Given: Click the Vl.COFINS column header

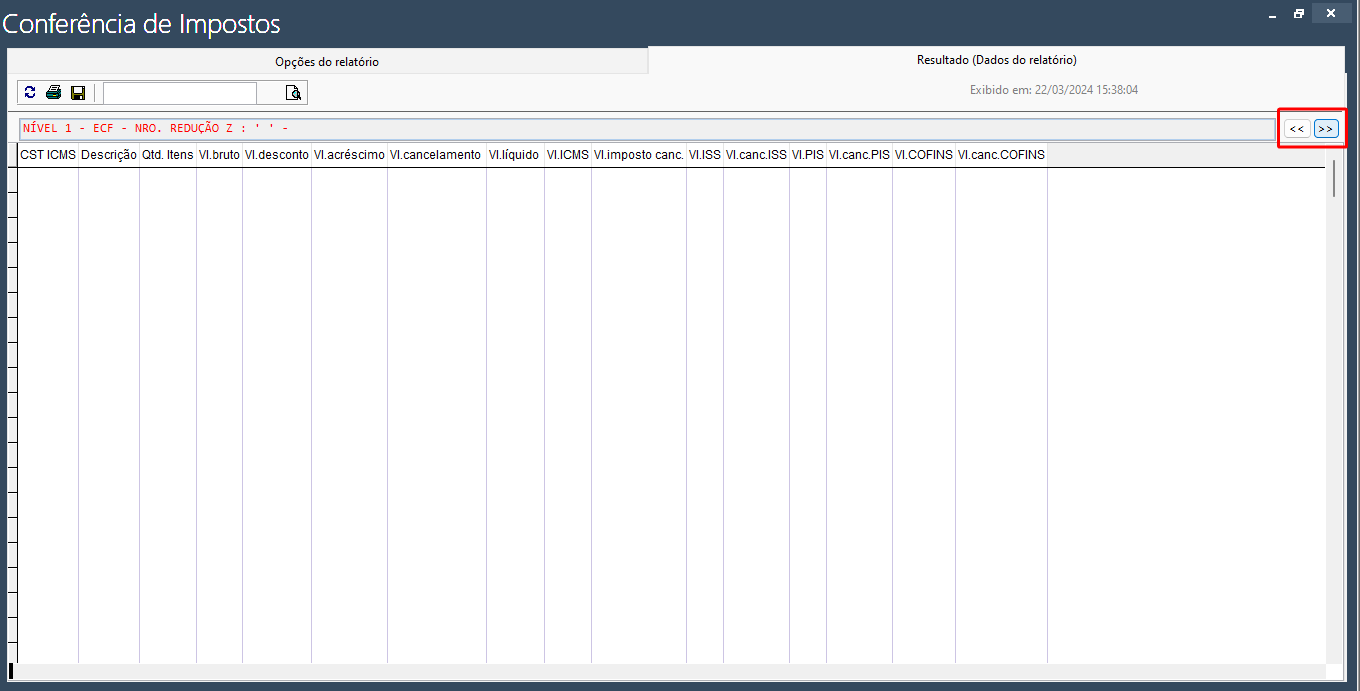Looking at the screenshot, I should click(924, 155).
